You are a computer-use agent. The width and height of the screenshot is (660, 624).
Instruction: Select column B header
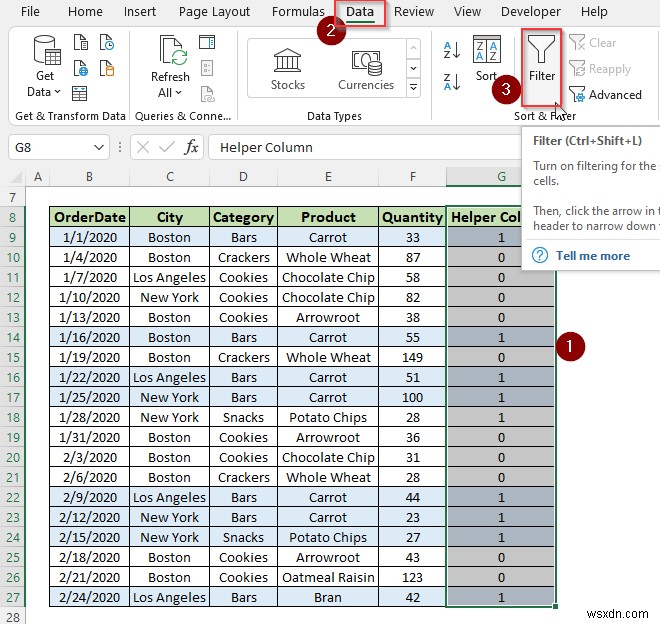pos(89,177)
